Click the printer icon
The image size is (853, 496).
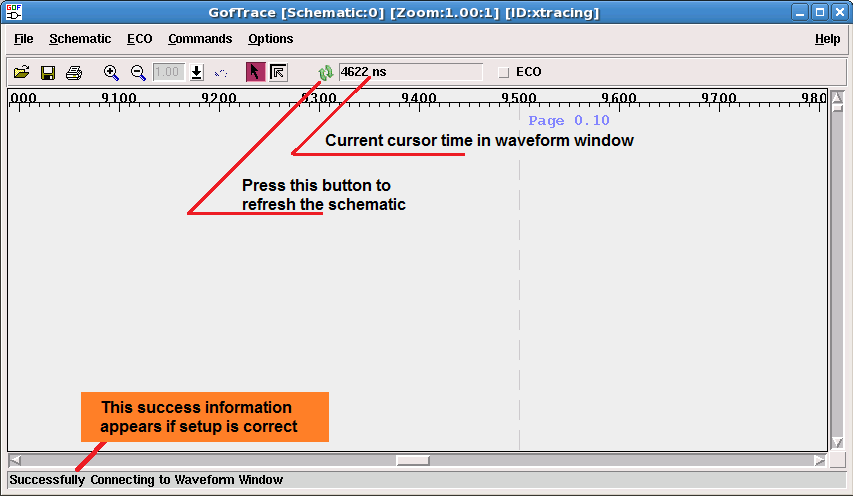(73, 72)
